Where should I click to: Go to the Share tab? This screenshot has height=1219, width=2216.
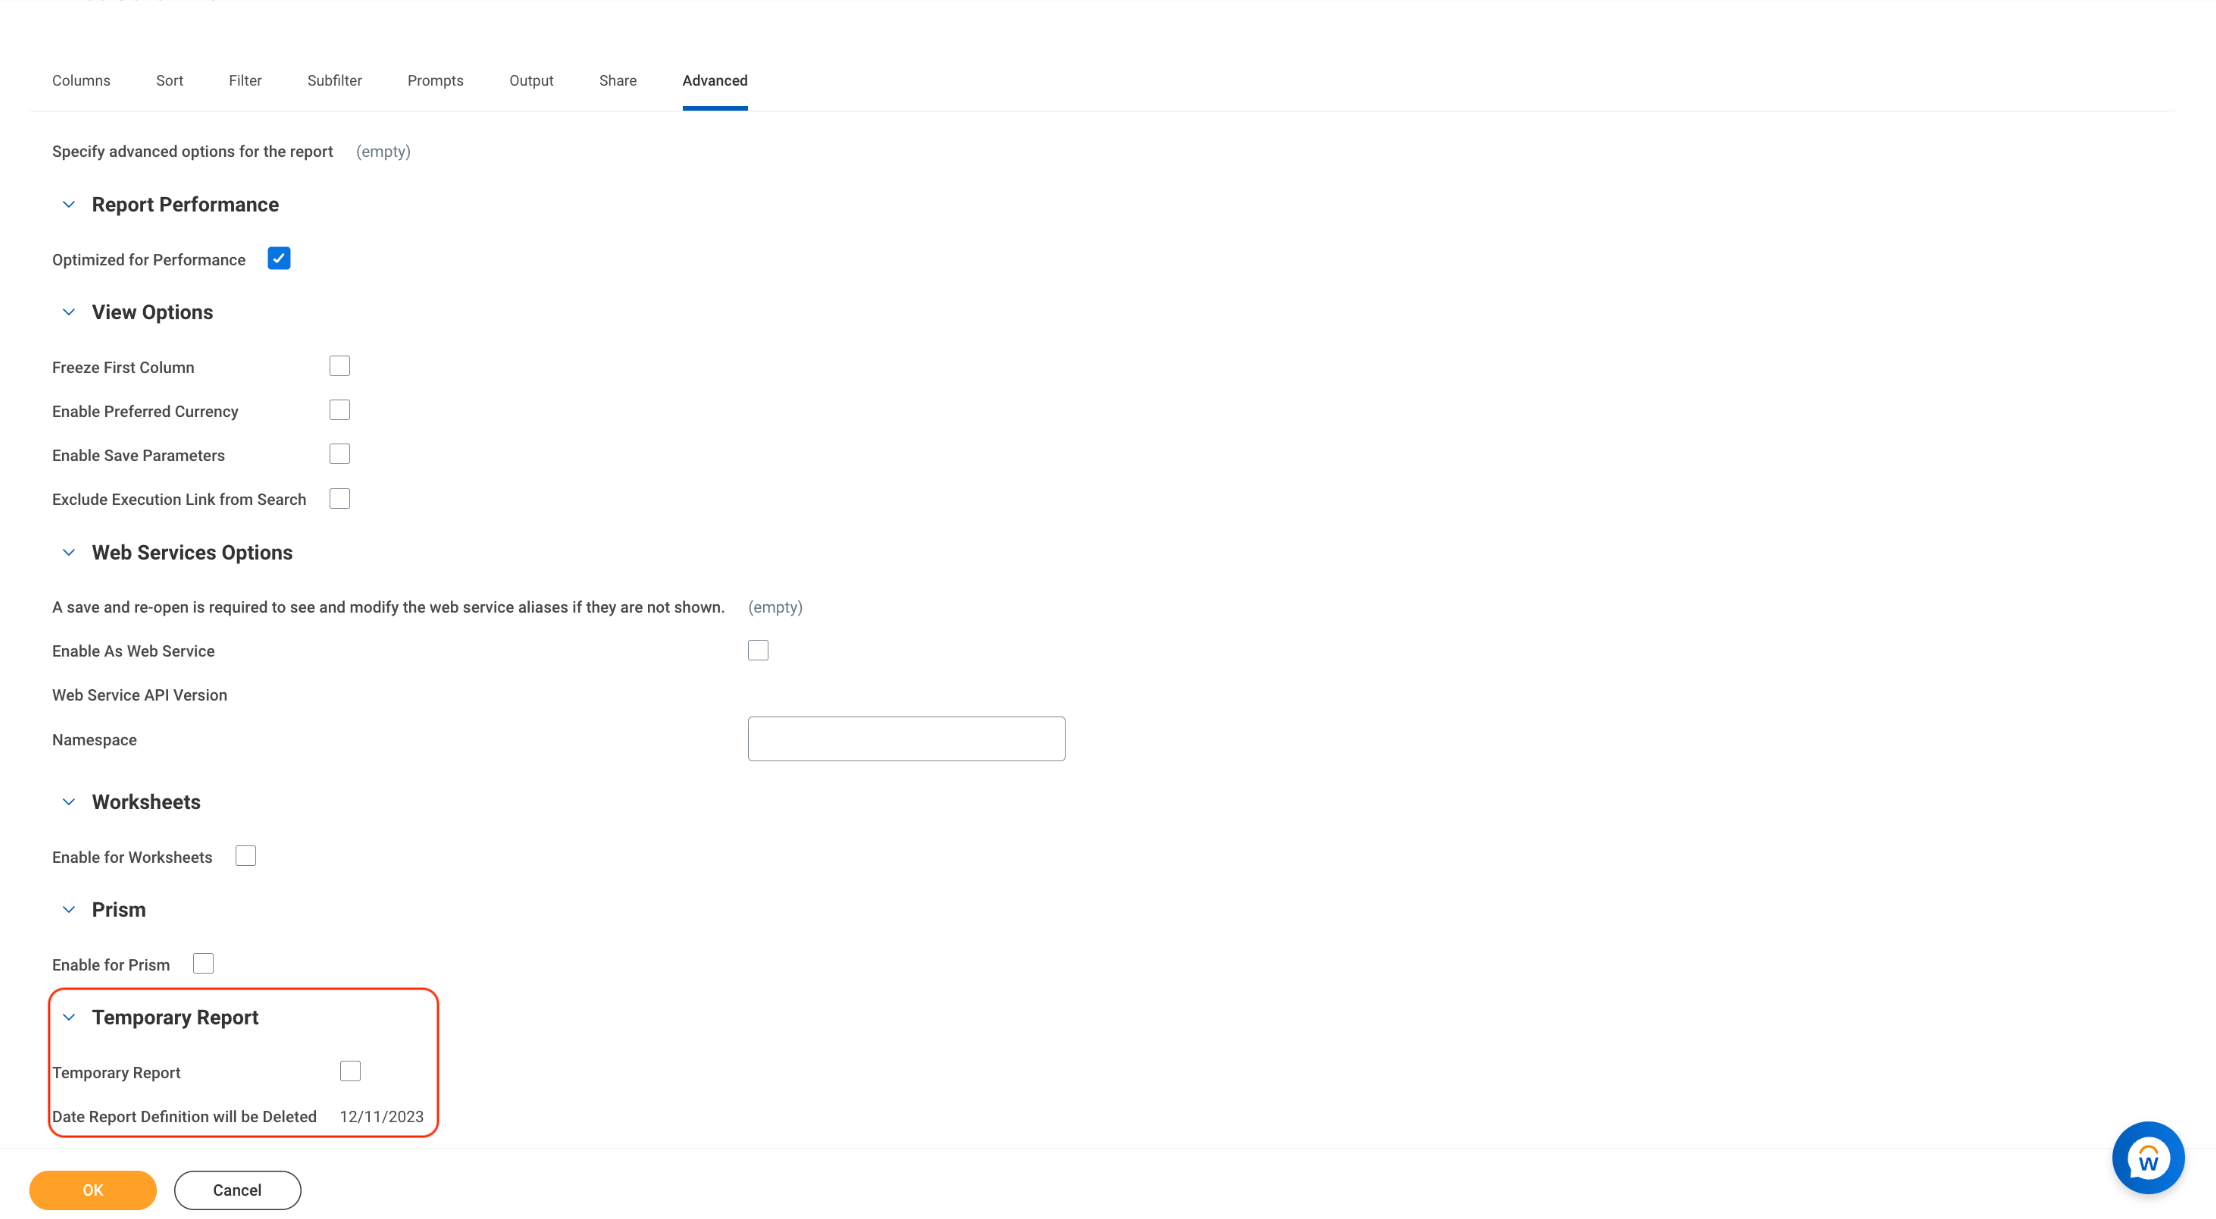617,81
